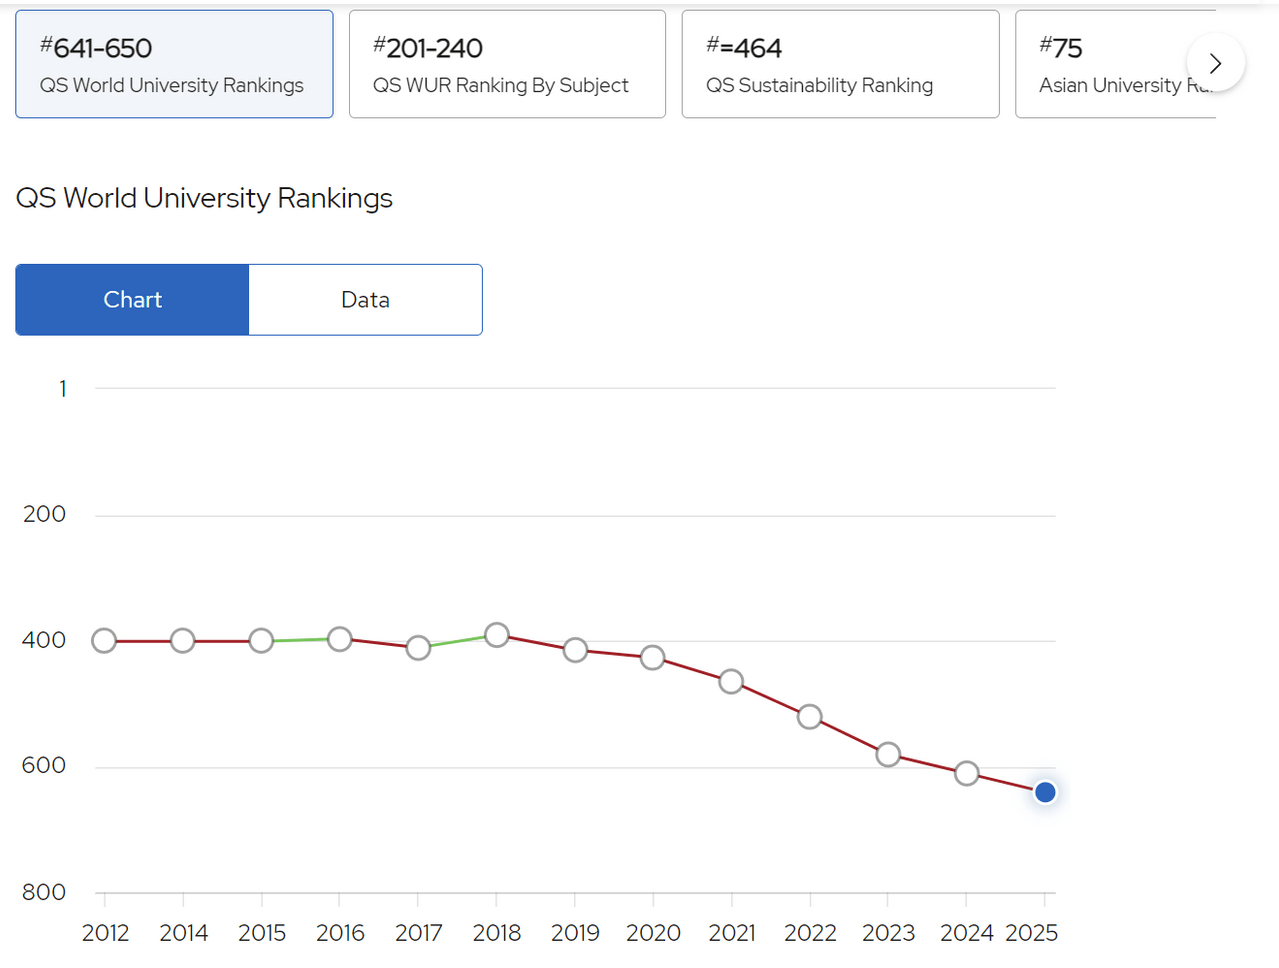Click the right arrow to see more rankings
The height and width of the screenshot is (968, 1279).
(x=1215, y=62)
